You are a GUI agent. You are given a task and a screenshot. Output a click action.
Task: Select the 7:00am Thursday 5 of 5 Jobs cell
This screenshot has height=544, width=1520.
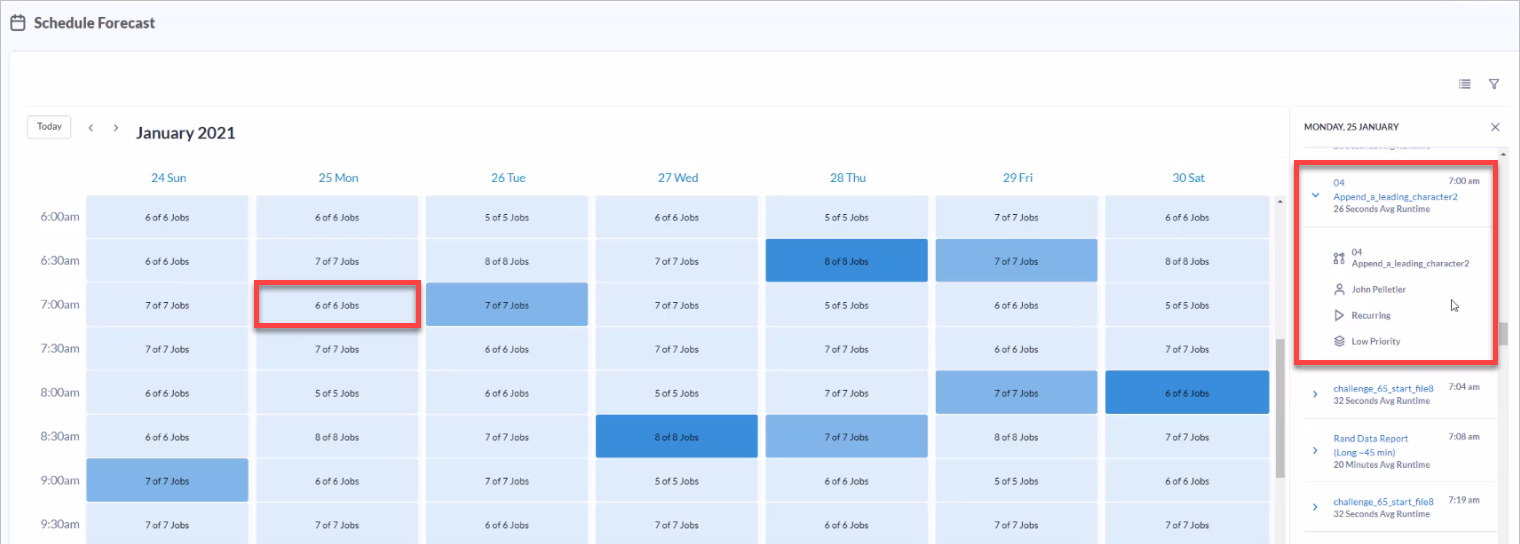pyautogui.click(x=847, y=305)
